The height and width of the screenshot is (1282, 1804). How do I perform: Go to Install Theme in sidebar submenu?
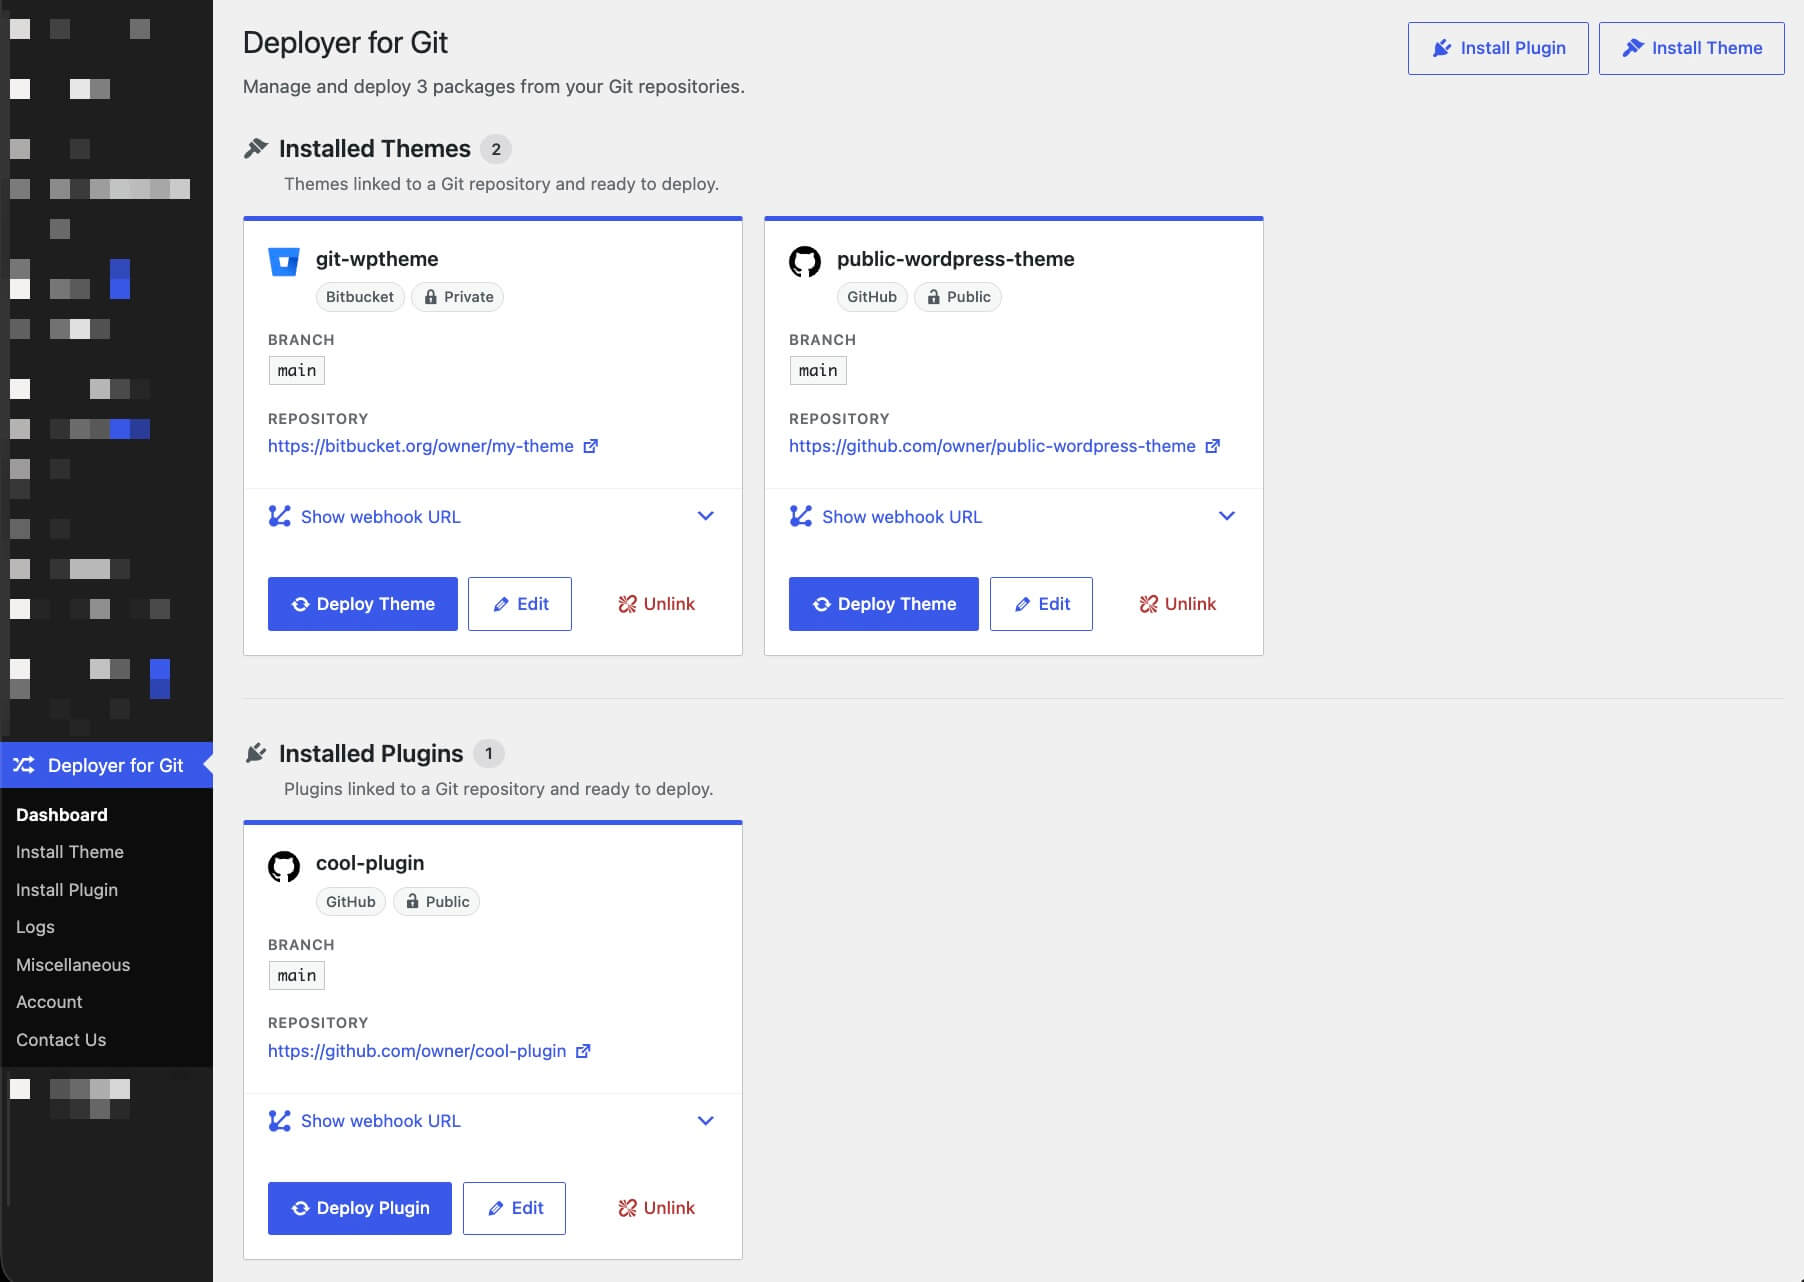tap(70, 852)
